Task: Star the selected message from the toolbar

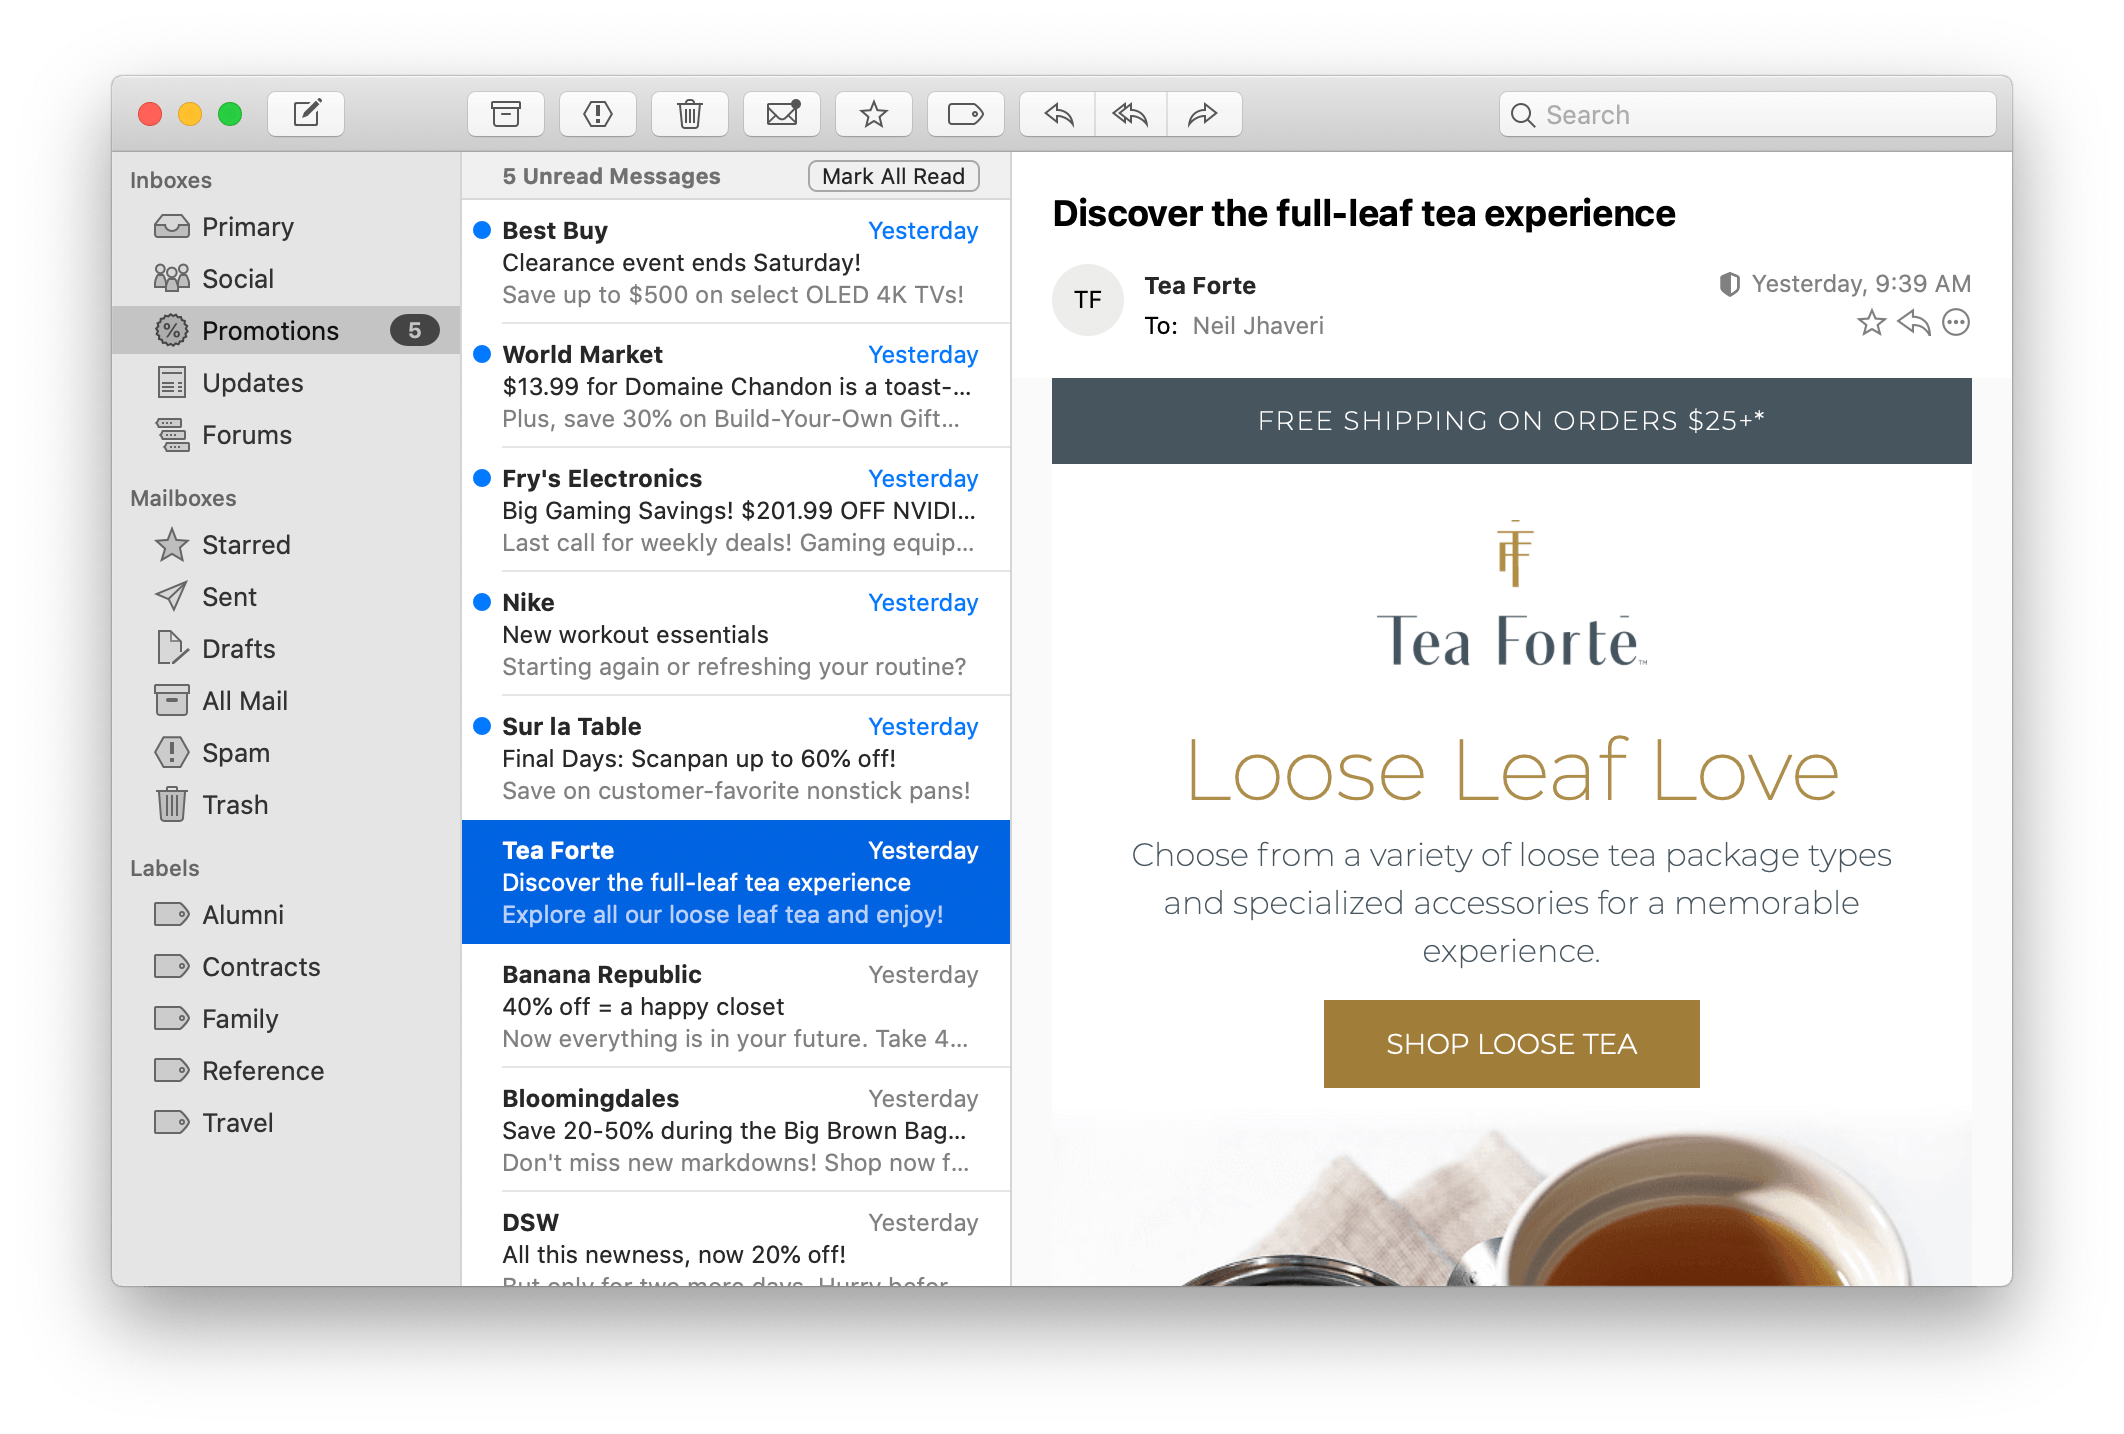Action: pos(873,113)
